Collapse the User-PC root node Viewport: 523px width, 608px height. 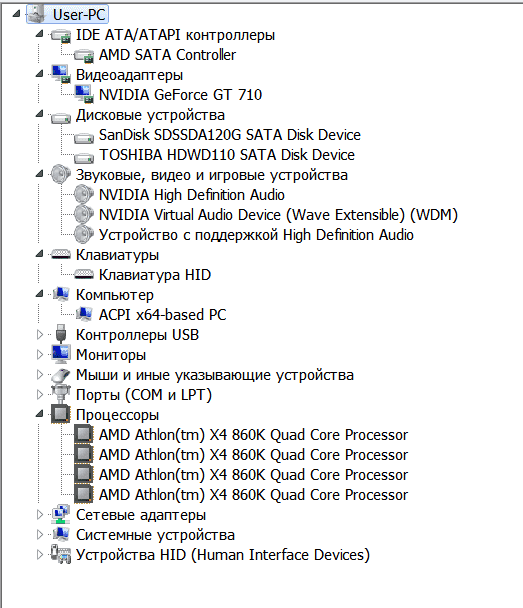(16, 14)
